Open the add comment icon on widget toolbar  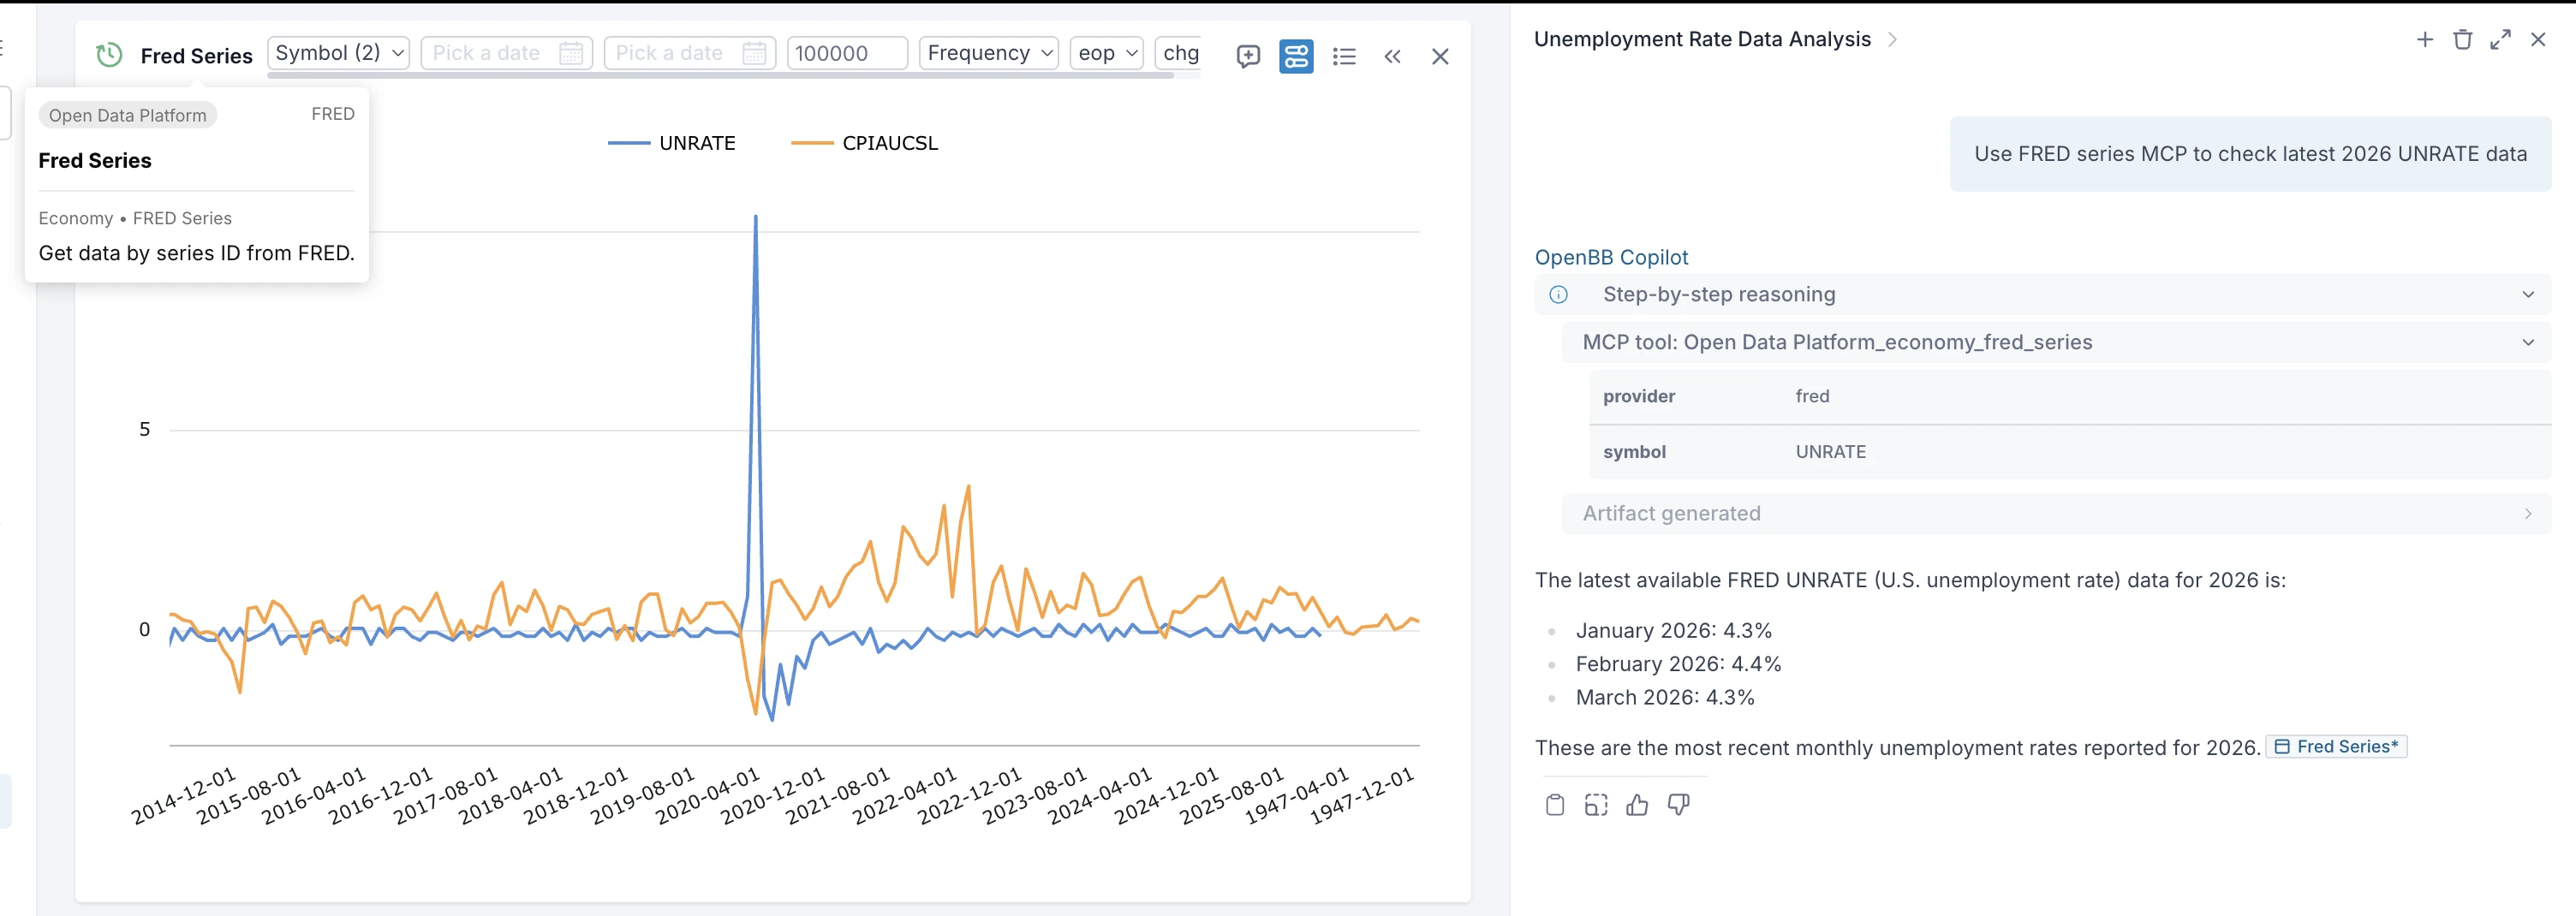(x=1247, y=57)
